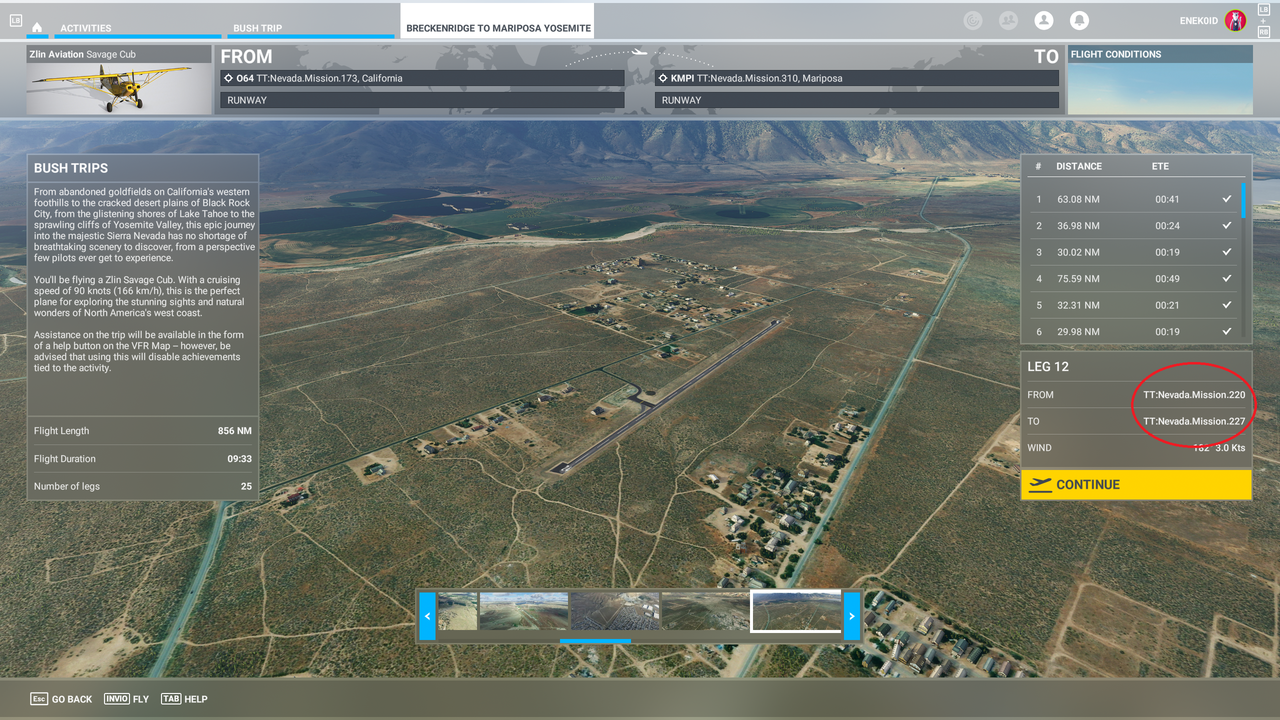The image size is (1280, 720).
Task: Click the ETE column header
Action: [1160, 166]
